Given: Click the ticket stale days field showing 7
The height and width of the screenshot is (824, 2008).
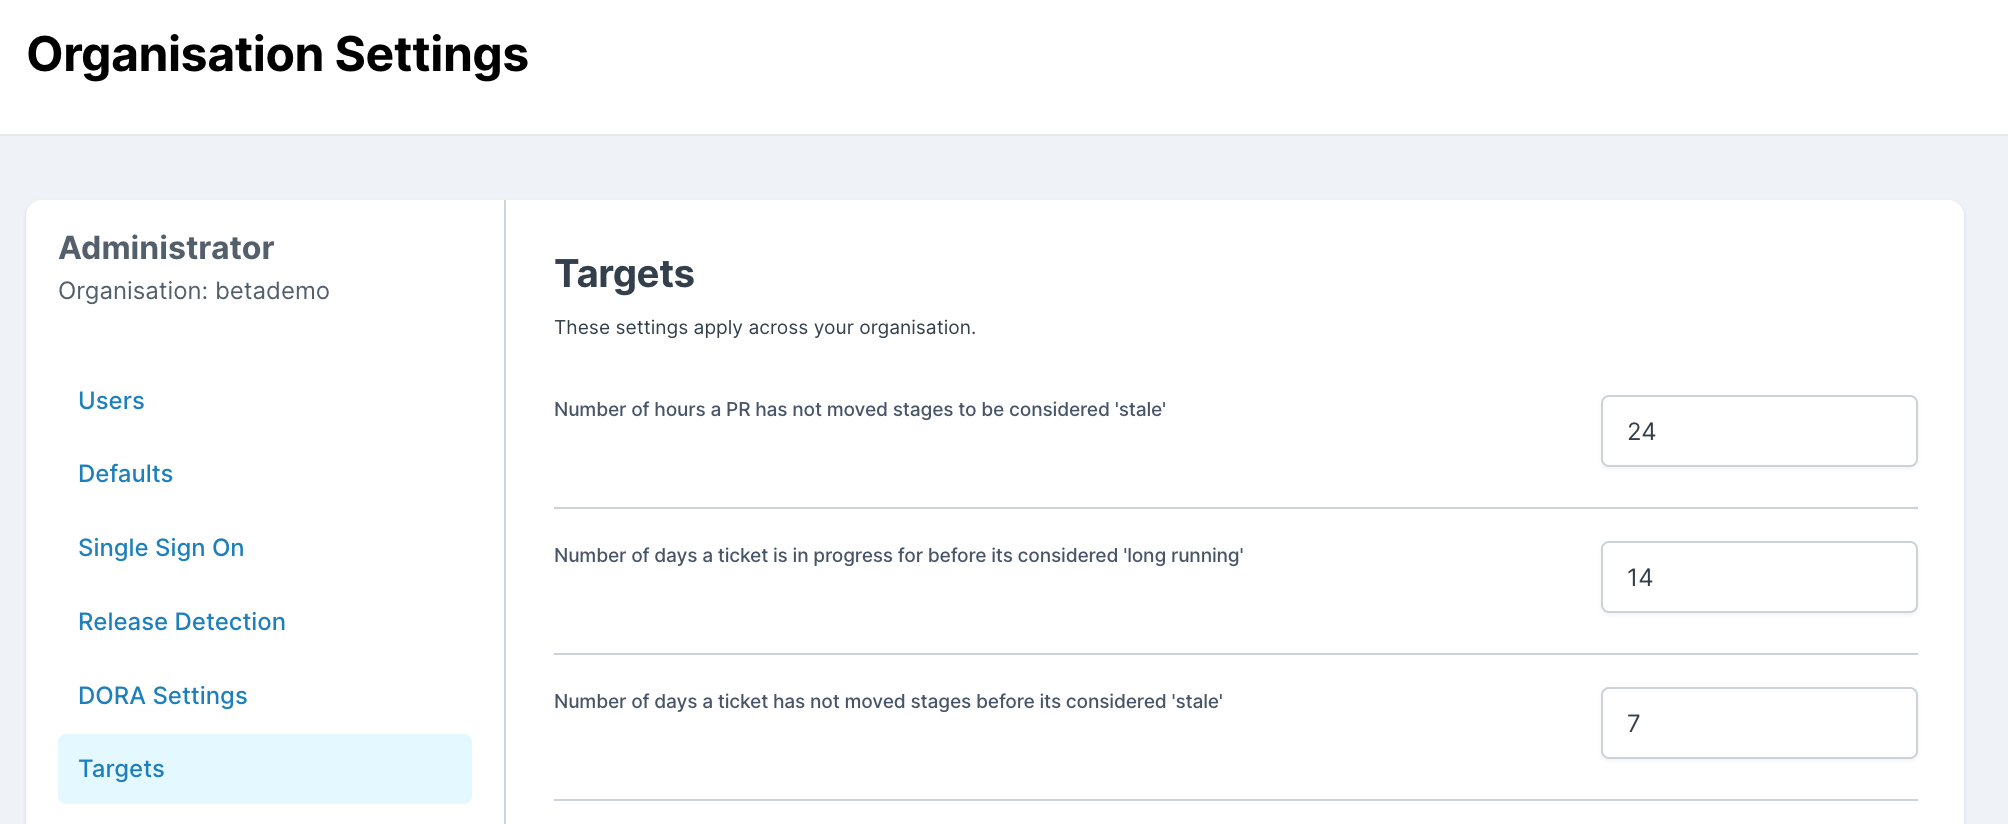Looking at the screenshot, I should [x=1758, y=723].
